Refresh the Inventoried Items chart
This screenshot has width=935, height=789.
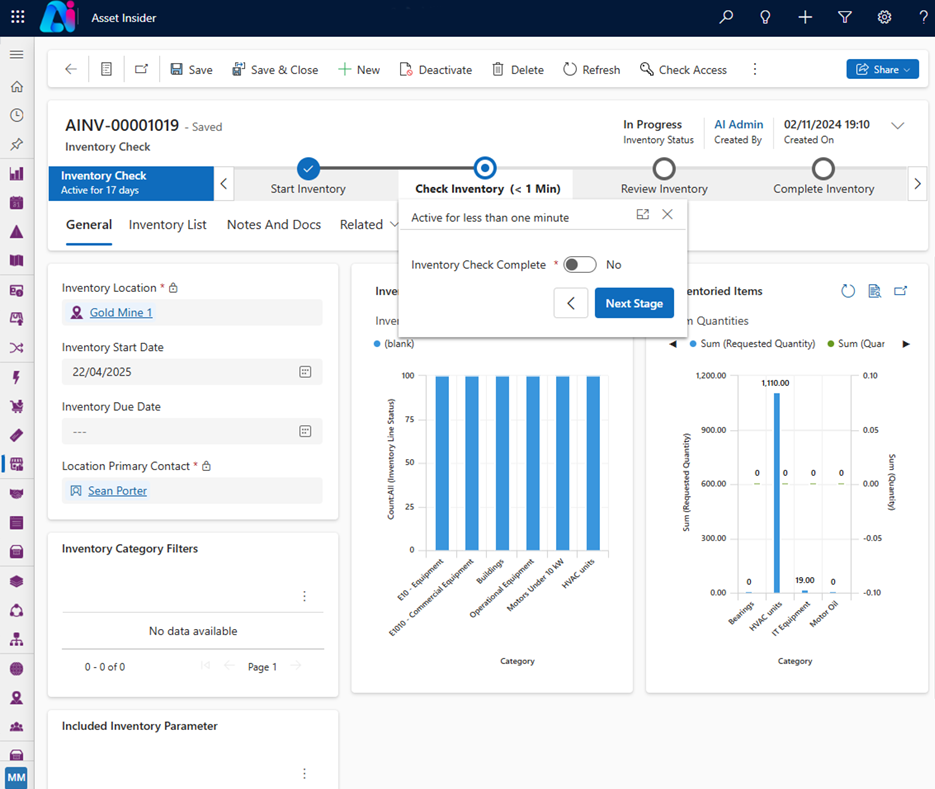point(847,291)
